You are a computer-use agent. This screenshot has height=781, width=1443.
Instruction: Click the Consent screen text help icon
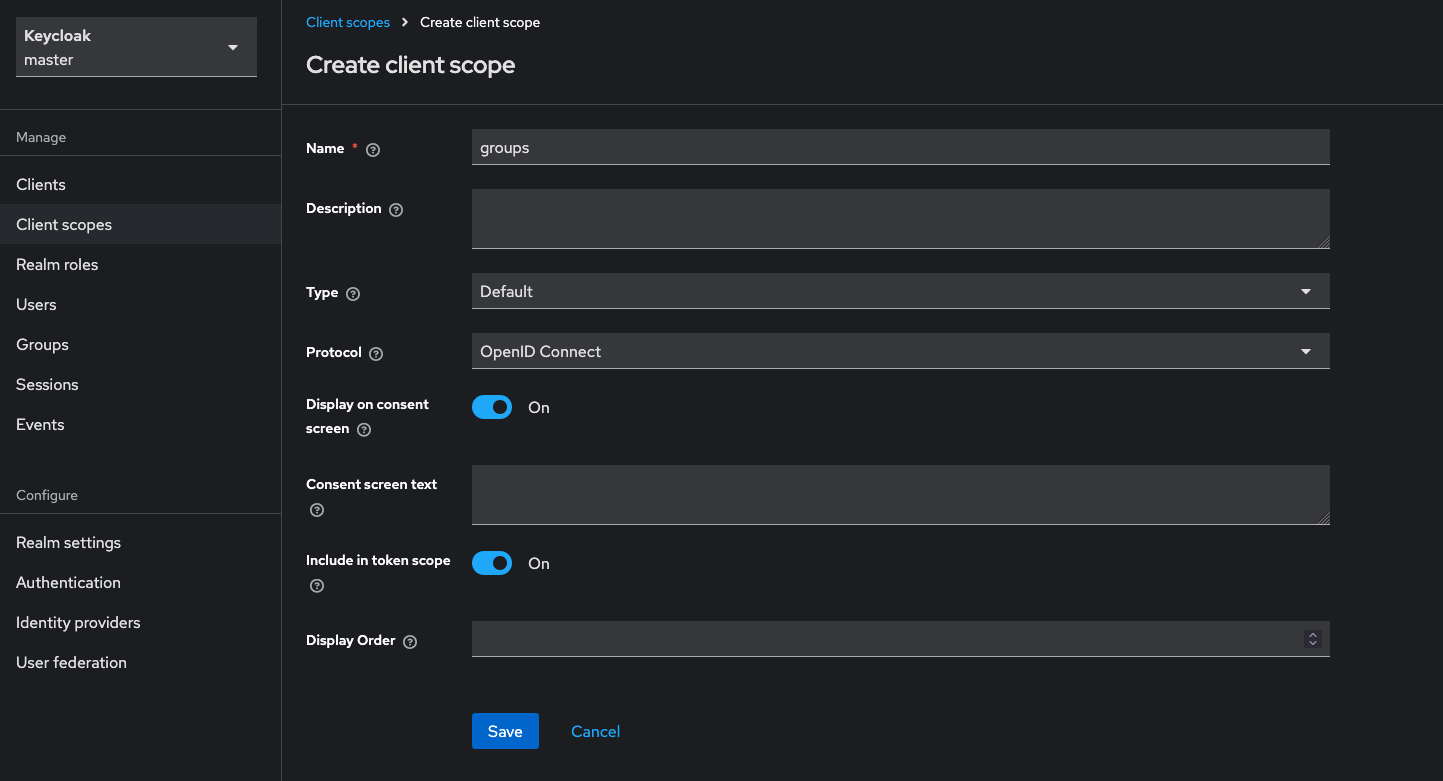point(316,510)
